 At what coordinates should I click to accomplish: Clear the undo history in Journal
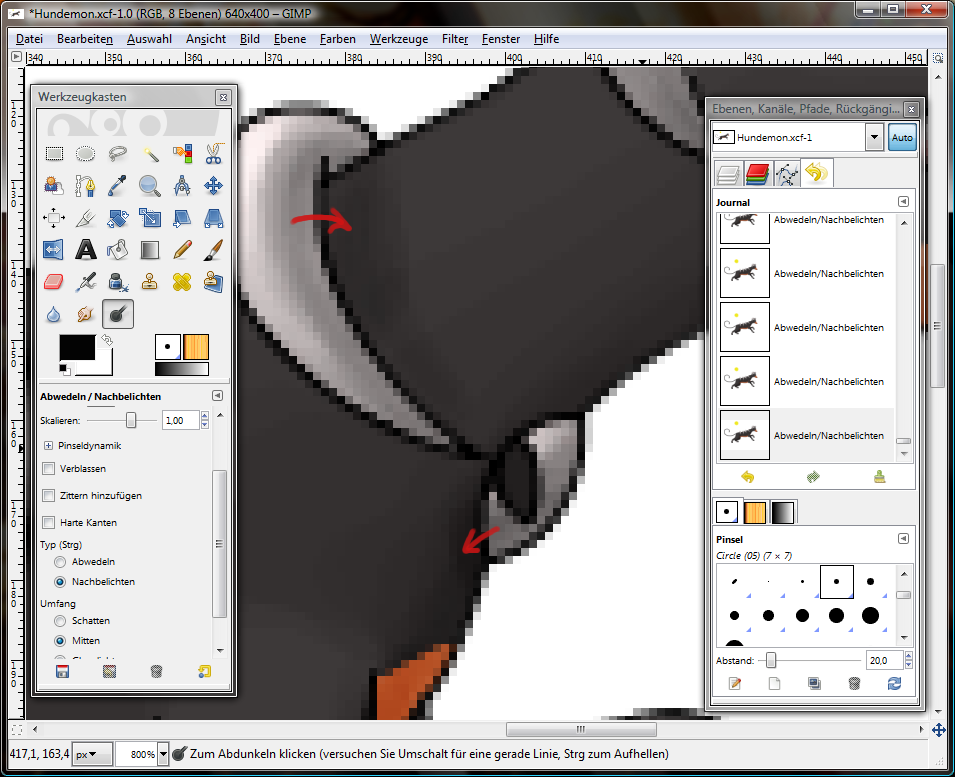(879, 477)
